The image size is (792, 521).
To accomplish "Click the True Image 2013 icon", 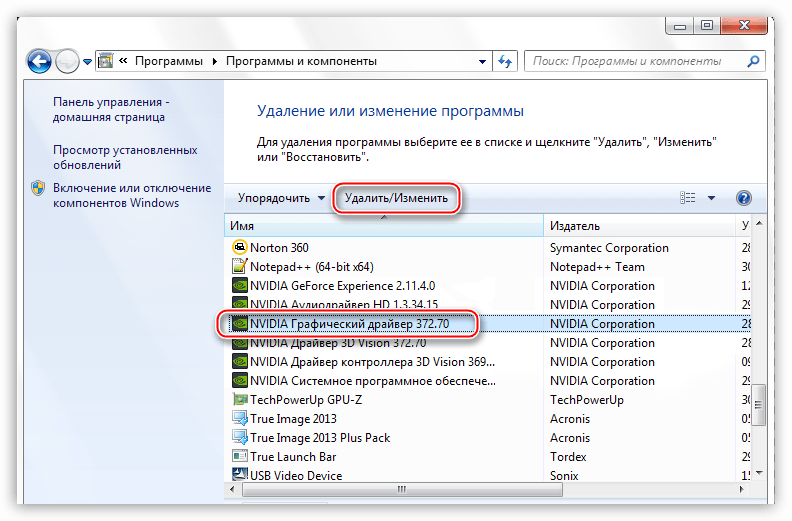I will (239, 418).
